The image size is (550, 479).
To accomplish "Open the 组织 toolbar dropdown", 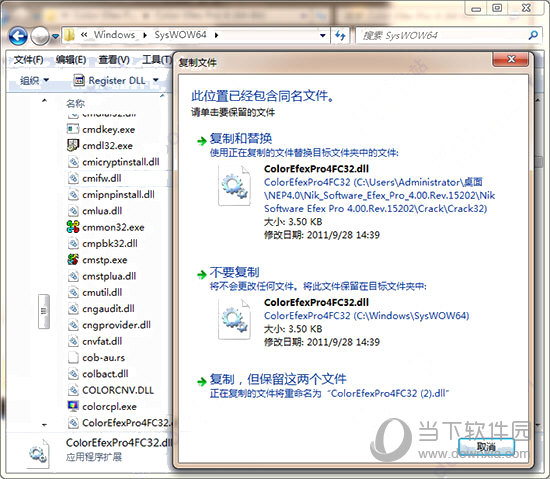I will click(x=34, y=81).
